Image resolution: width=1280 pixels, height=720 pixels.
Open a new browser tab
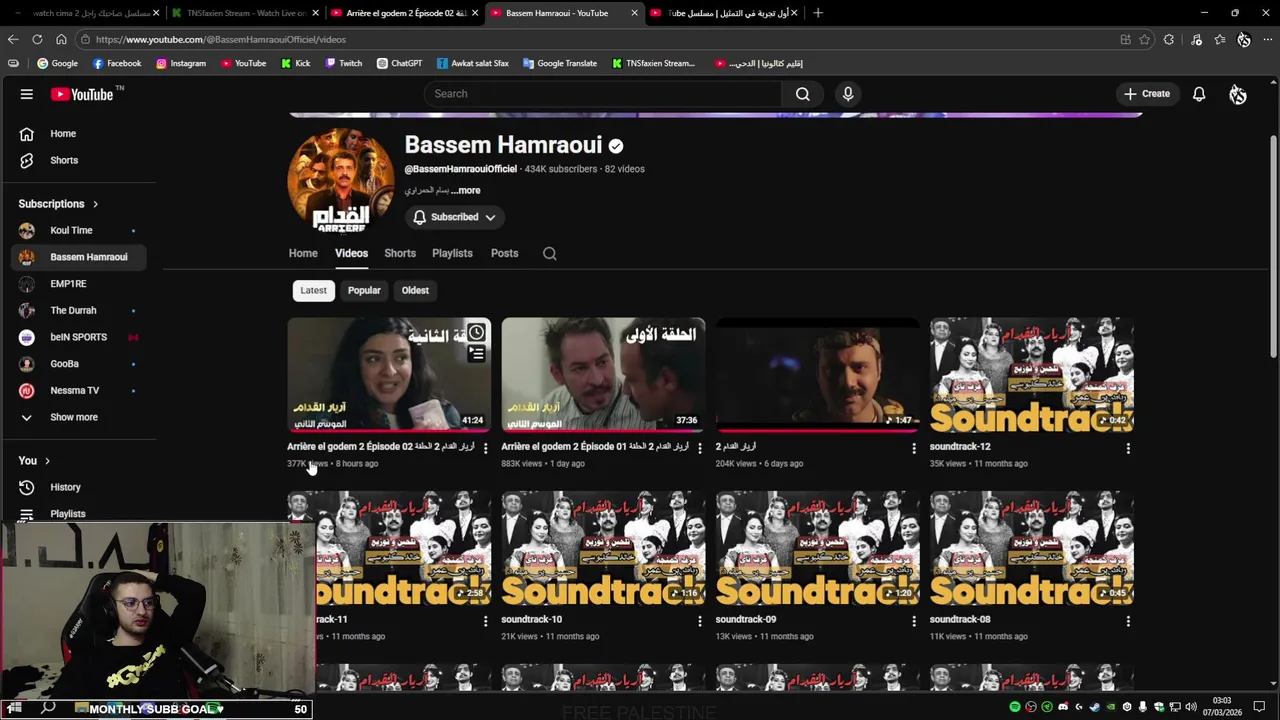point(818,13)
